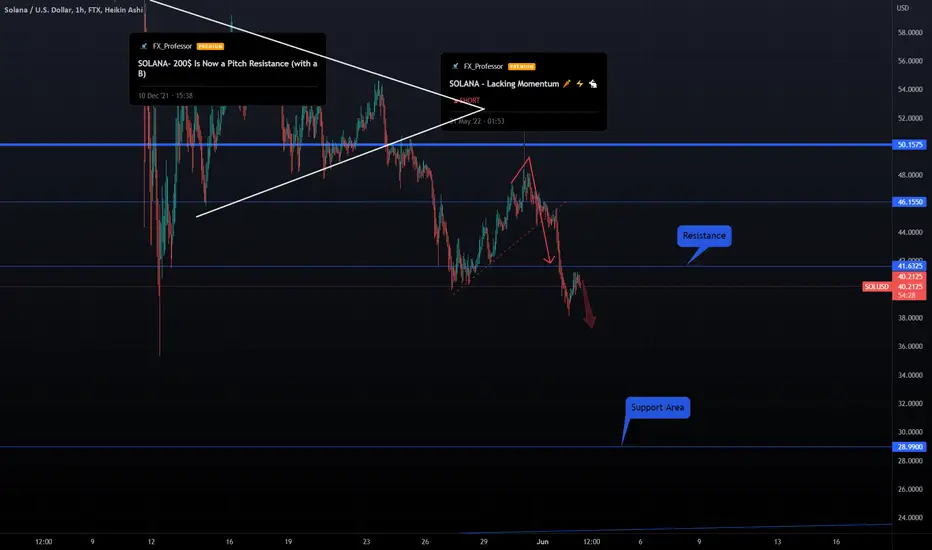Click the '13' date on the time axis
The width and height of the screenshot is (932, 550).
pos(777,542)
